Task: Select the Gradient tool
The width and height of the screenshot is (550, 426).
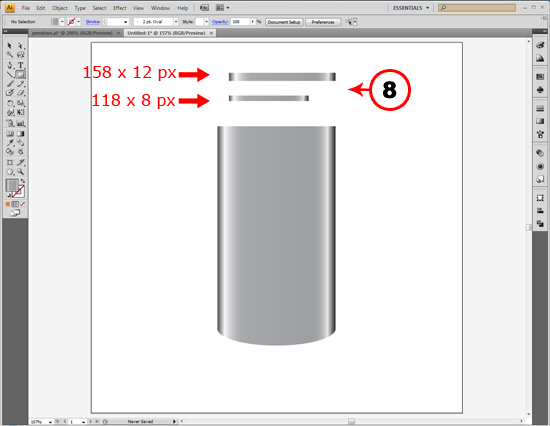Action: point(21,134)
